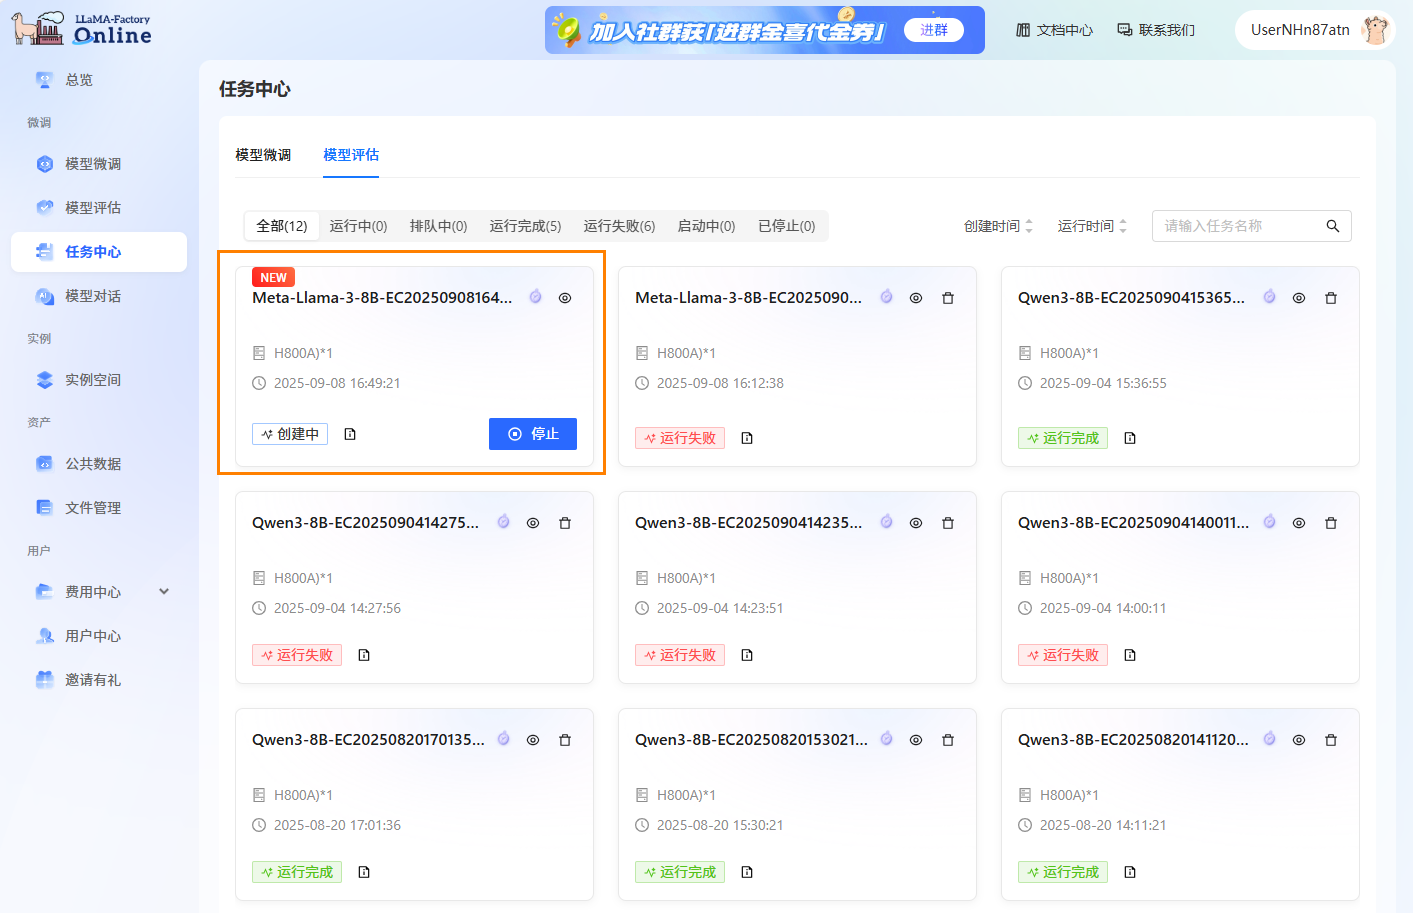Screen dimensions: 1413x913
Task: Sort tasks by 运行时间
Action: point(1091,226)
